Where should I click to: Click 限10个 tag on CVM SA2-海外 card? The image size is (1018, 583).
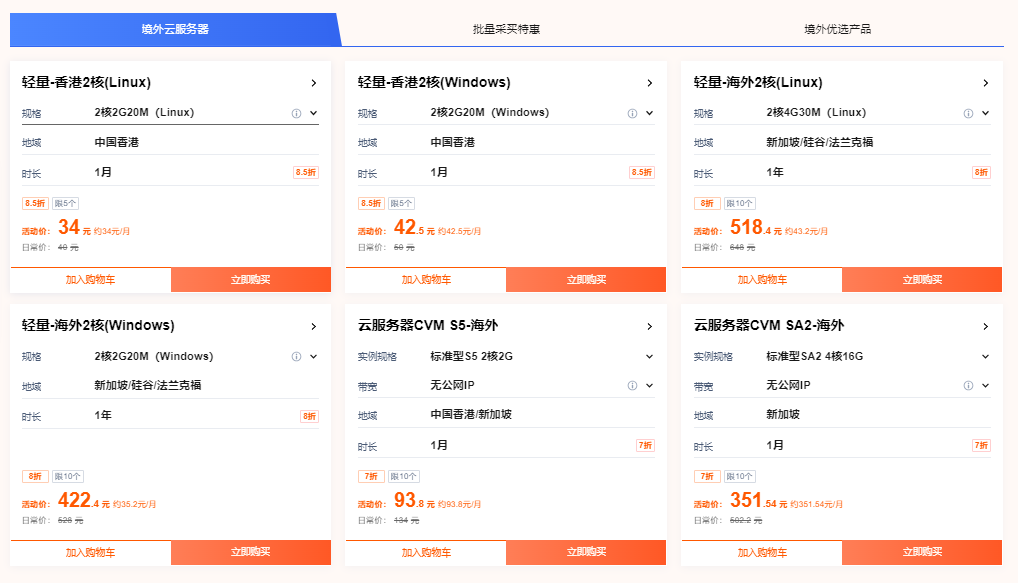pos(739,477)
